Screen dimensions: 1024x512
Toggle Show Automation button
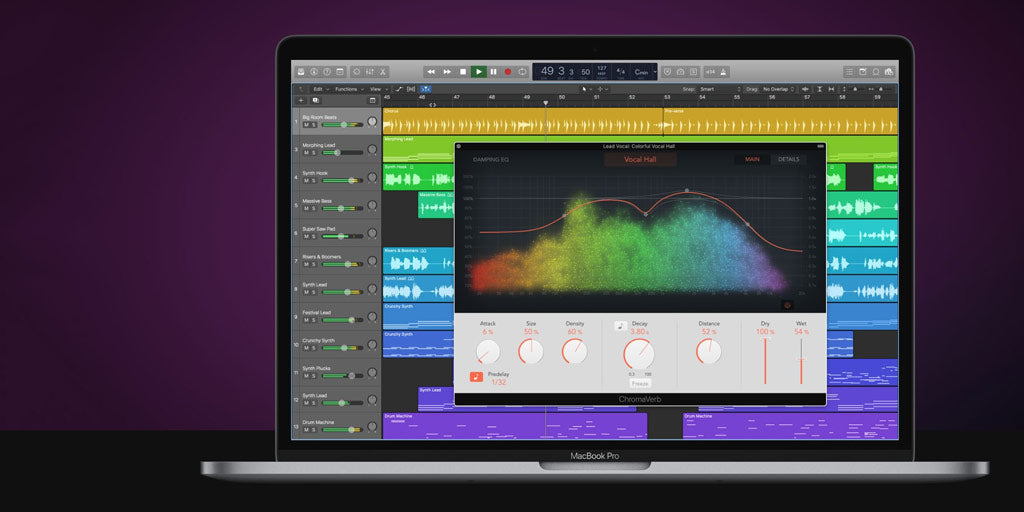point(398,89)
